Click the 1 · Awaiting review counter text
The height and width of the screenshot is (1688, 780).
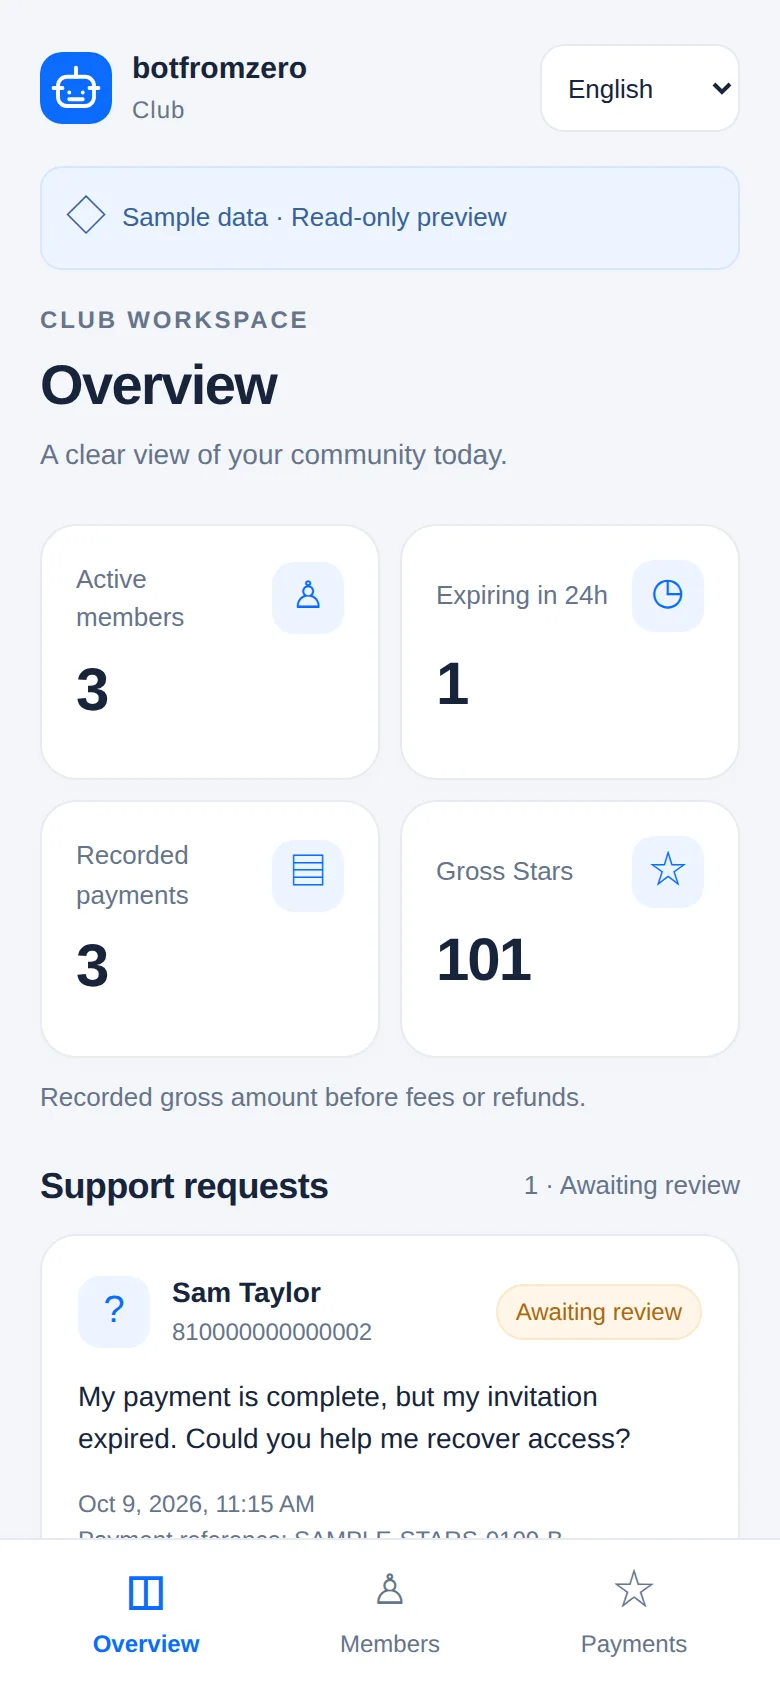pos(632,1185)
